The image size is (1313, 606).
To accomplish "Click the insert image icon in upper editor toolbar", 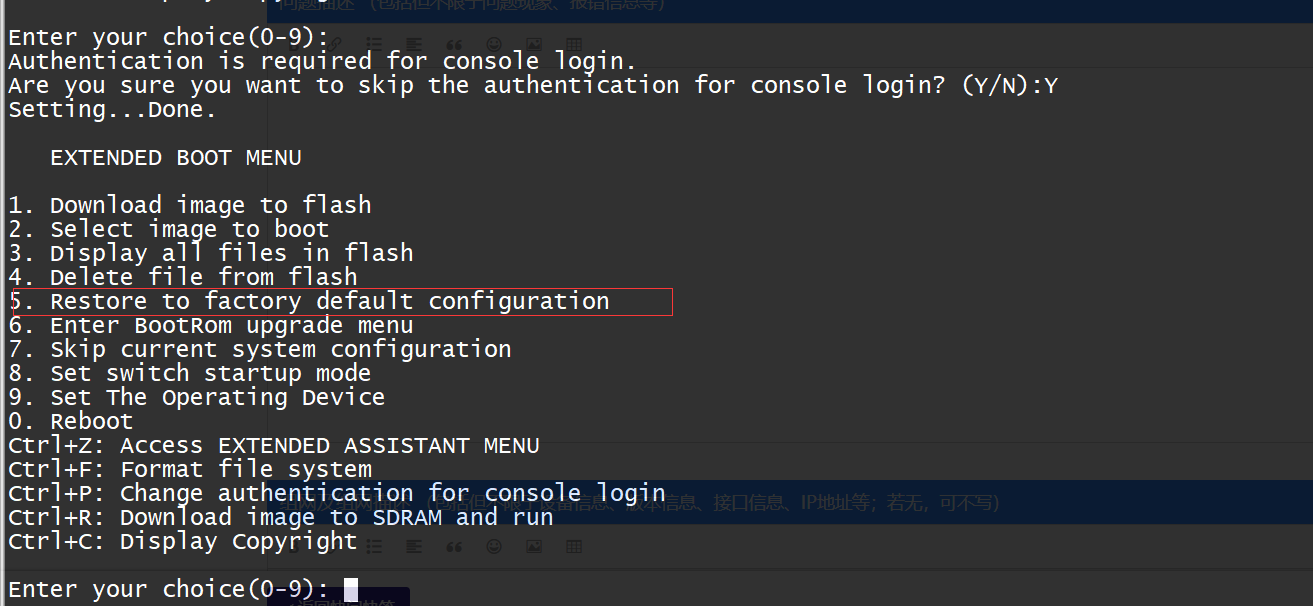I will point(534,44).
